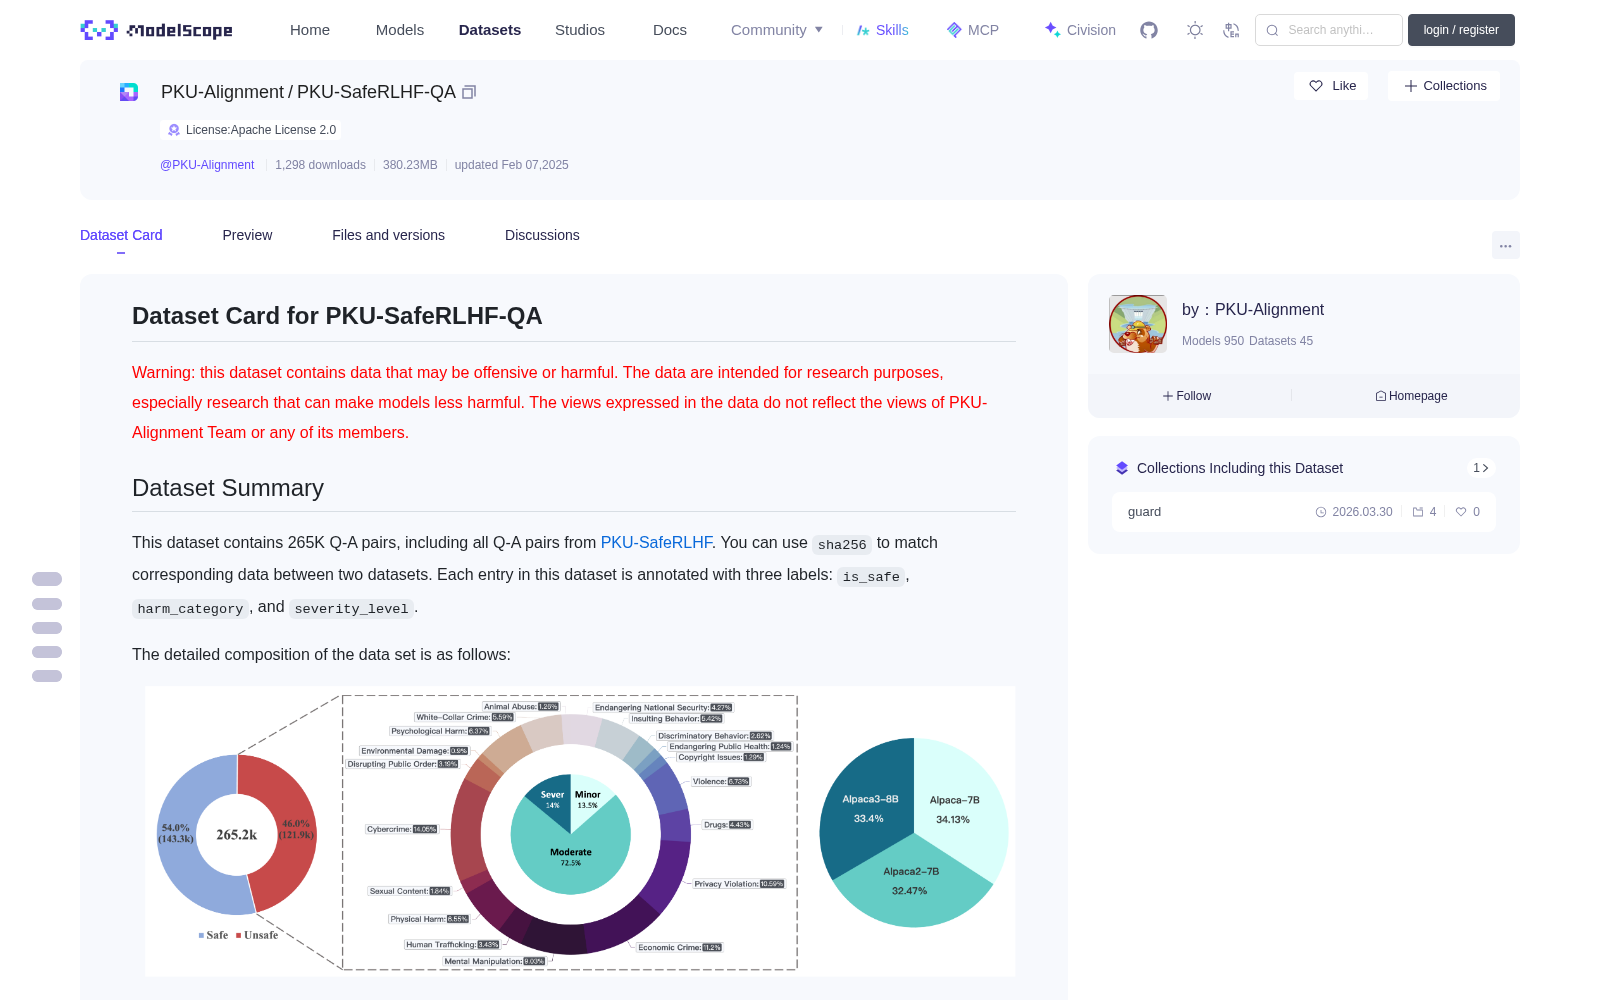Screen dimensions: 1600x1000
Task: Switch language with the translate icon
Action: coord(1232,30)
